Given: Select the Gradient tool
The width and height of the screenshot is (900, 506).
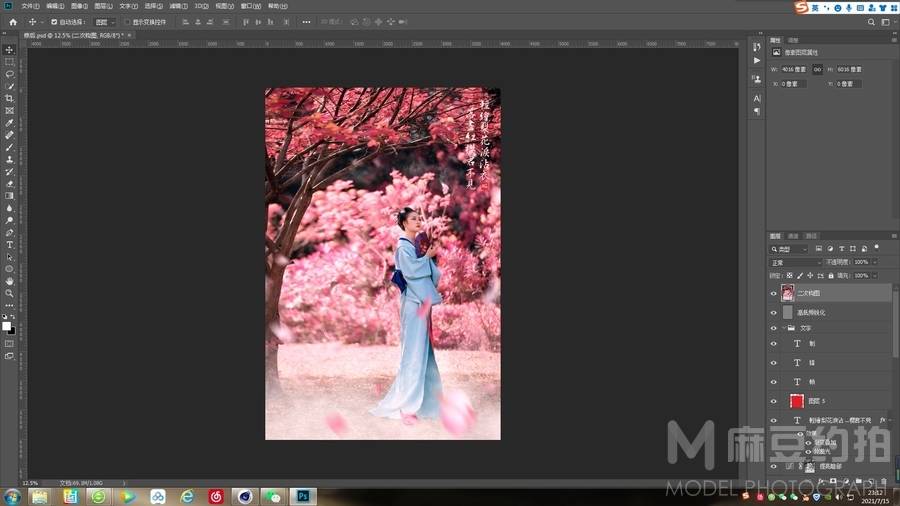Looking at the screenshot, I should (9, 196).
